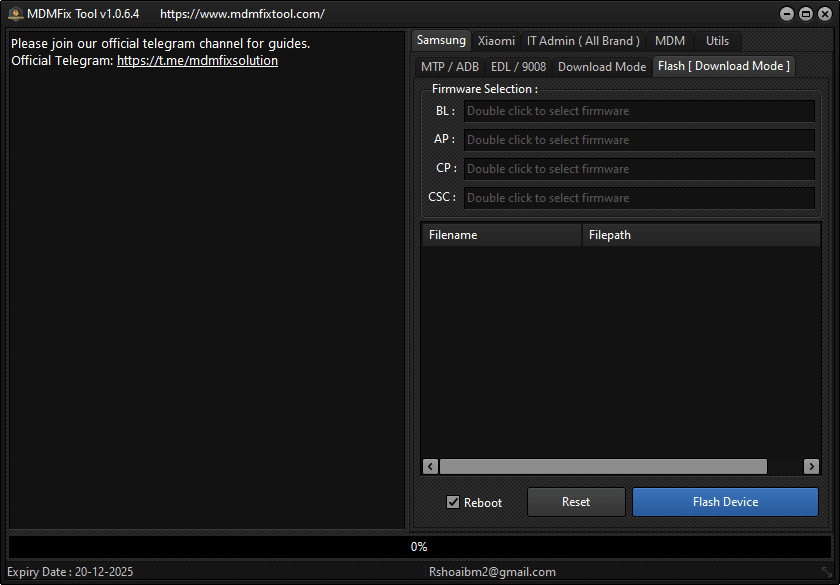Switch to the MTP / ADB tab
Screen dimensions: 840x585
tap(449, 66)
